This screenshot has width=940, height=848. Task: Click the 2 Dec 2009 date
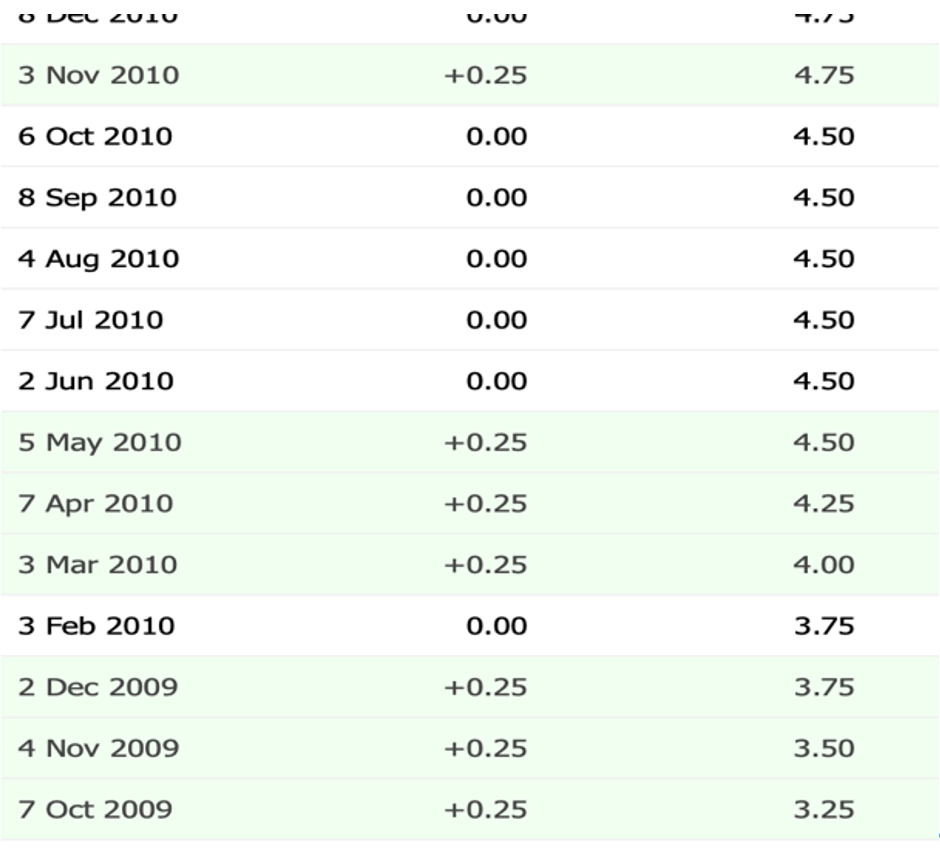tap(97, 687)
